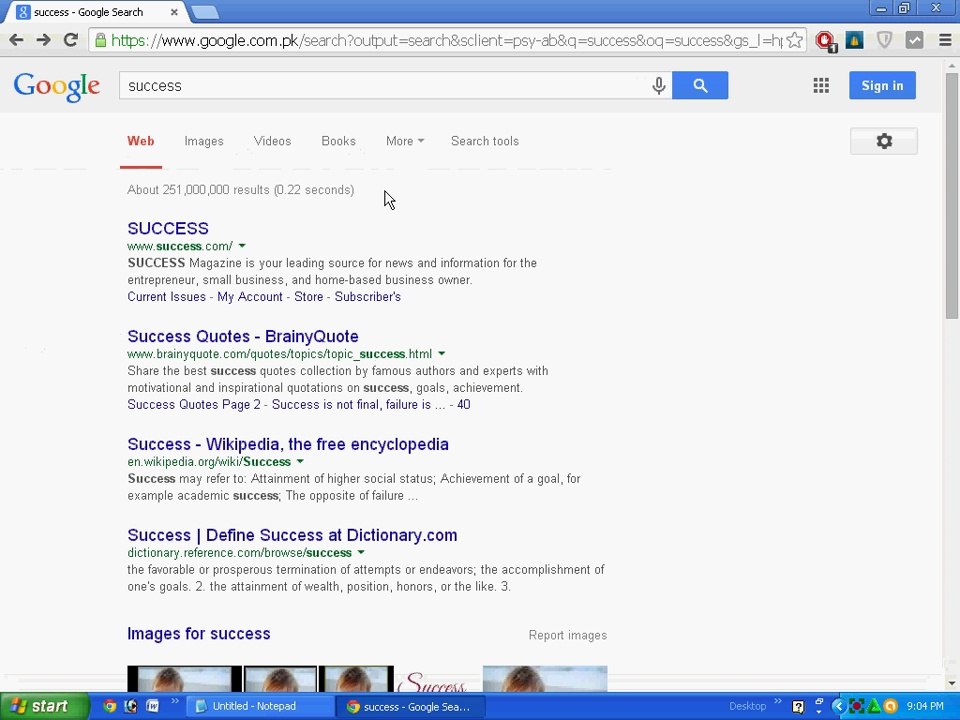
Task: Click the vertical scrollbar thumb
Action: [x=951, y=195]
